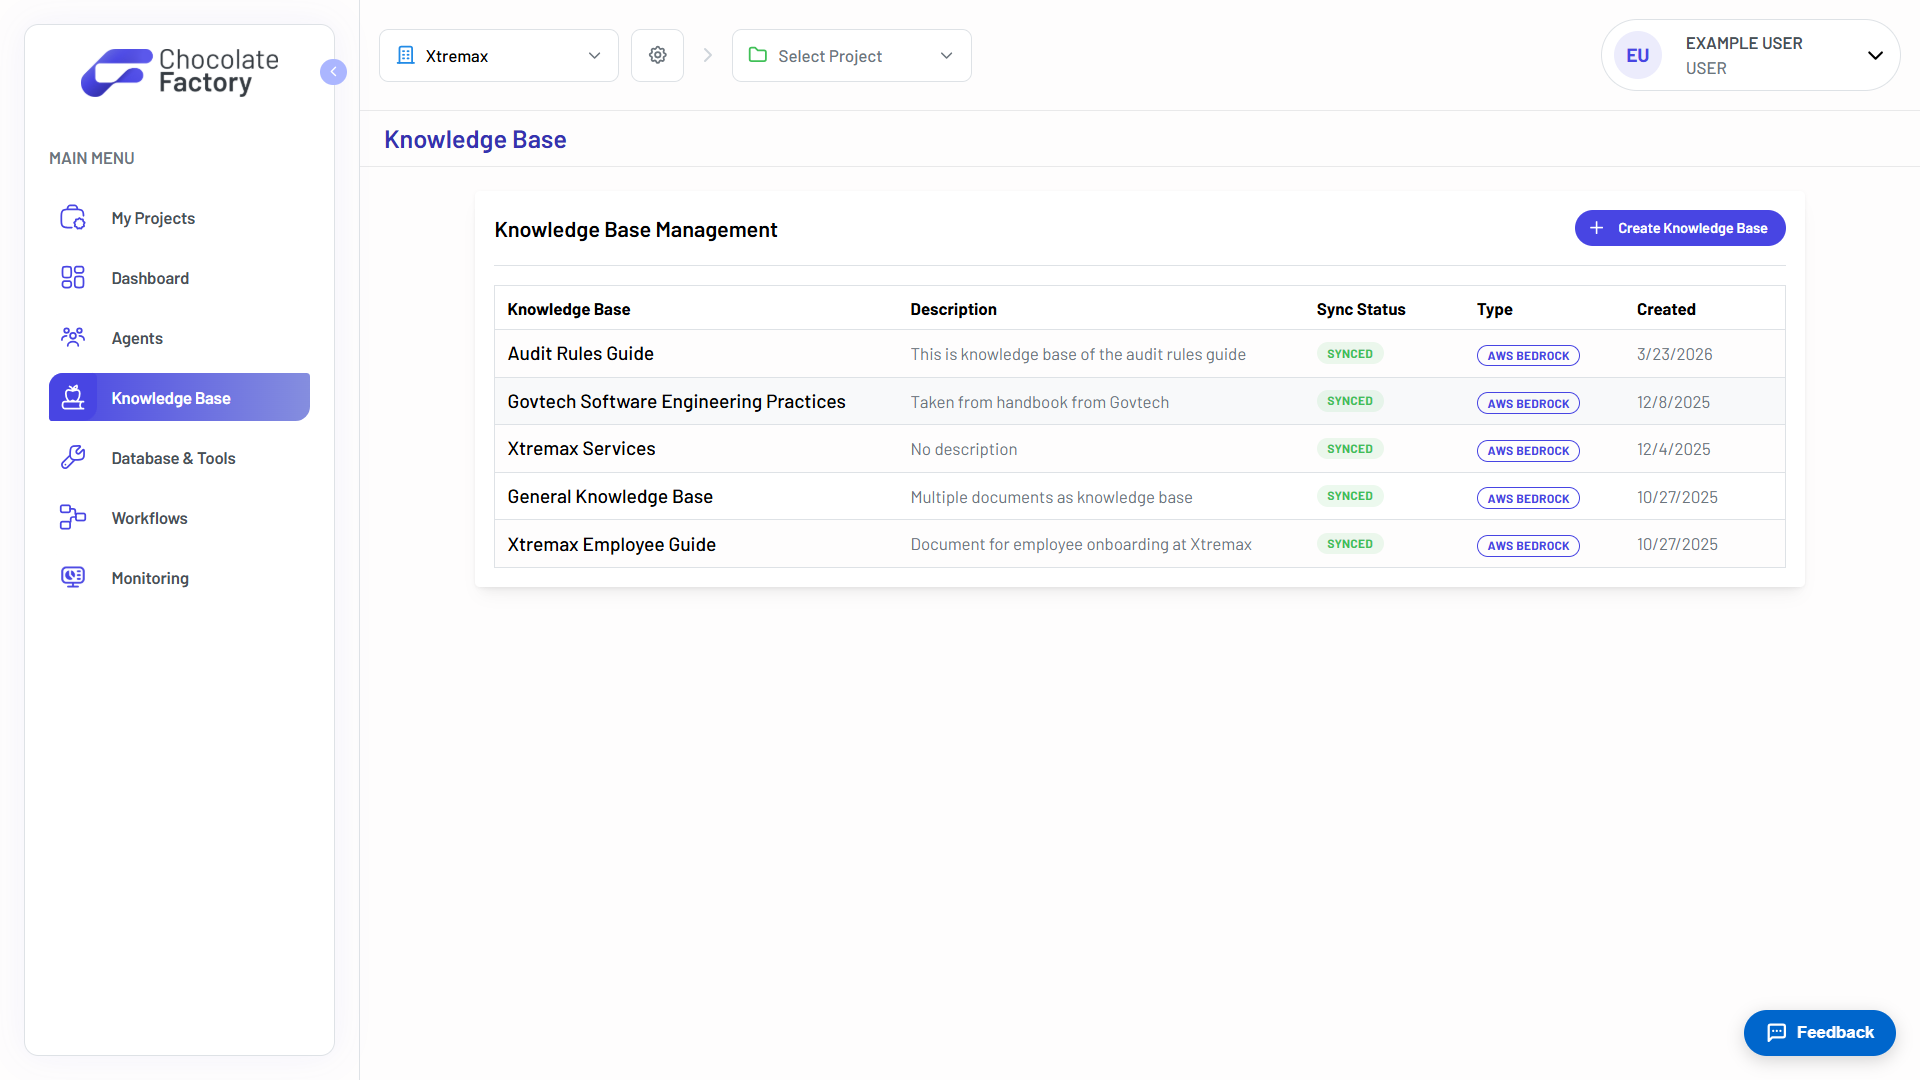Viewport: 1920px width, 1080px height.
Task: Click the Knowledge Base column header
Action: click(x=568, y=309)
